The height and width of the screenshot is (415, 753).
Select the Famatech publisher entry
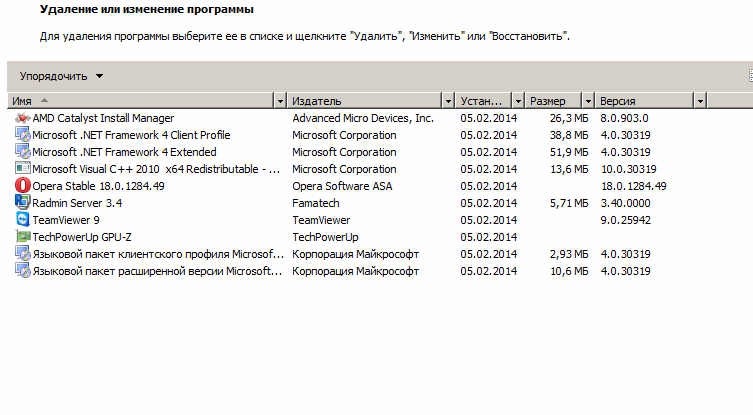coord(316,203)
